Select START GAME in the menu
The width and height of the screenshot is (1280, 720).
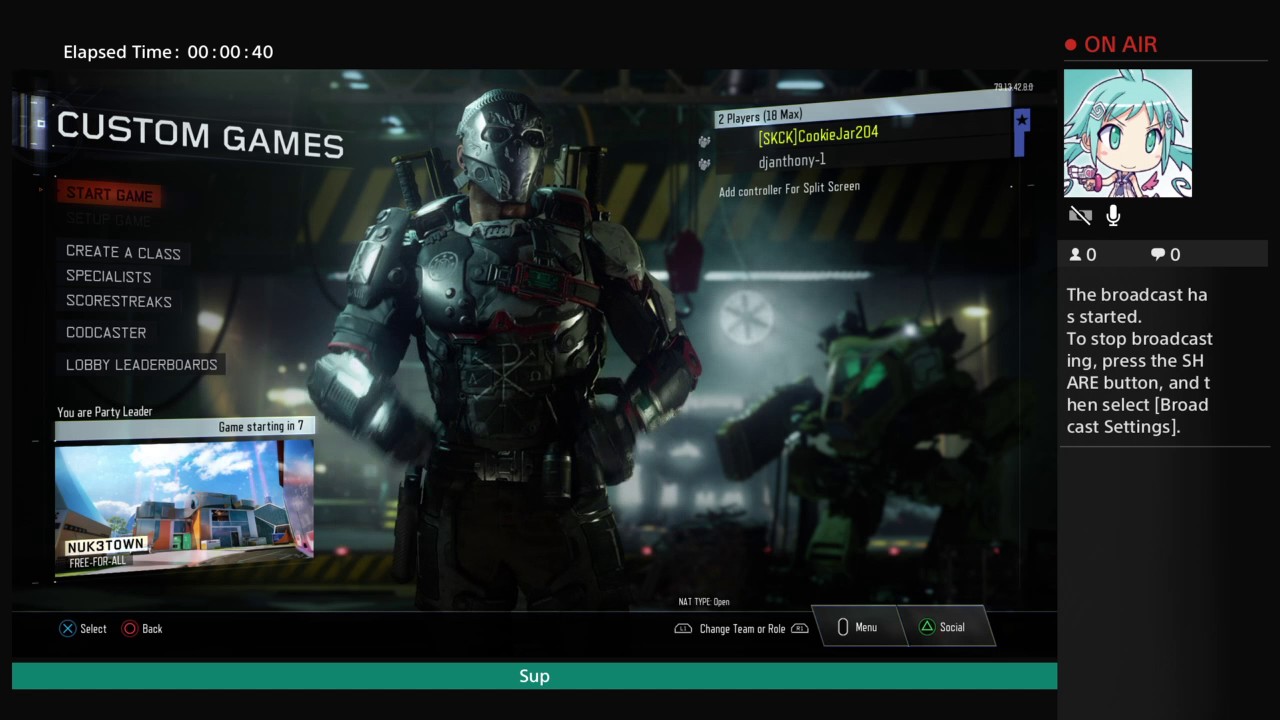pyautogui.click(x=110, y=195)
